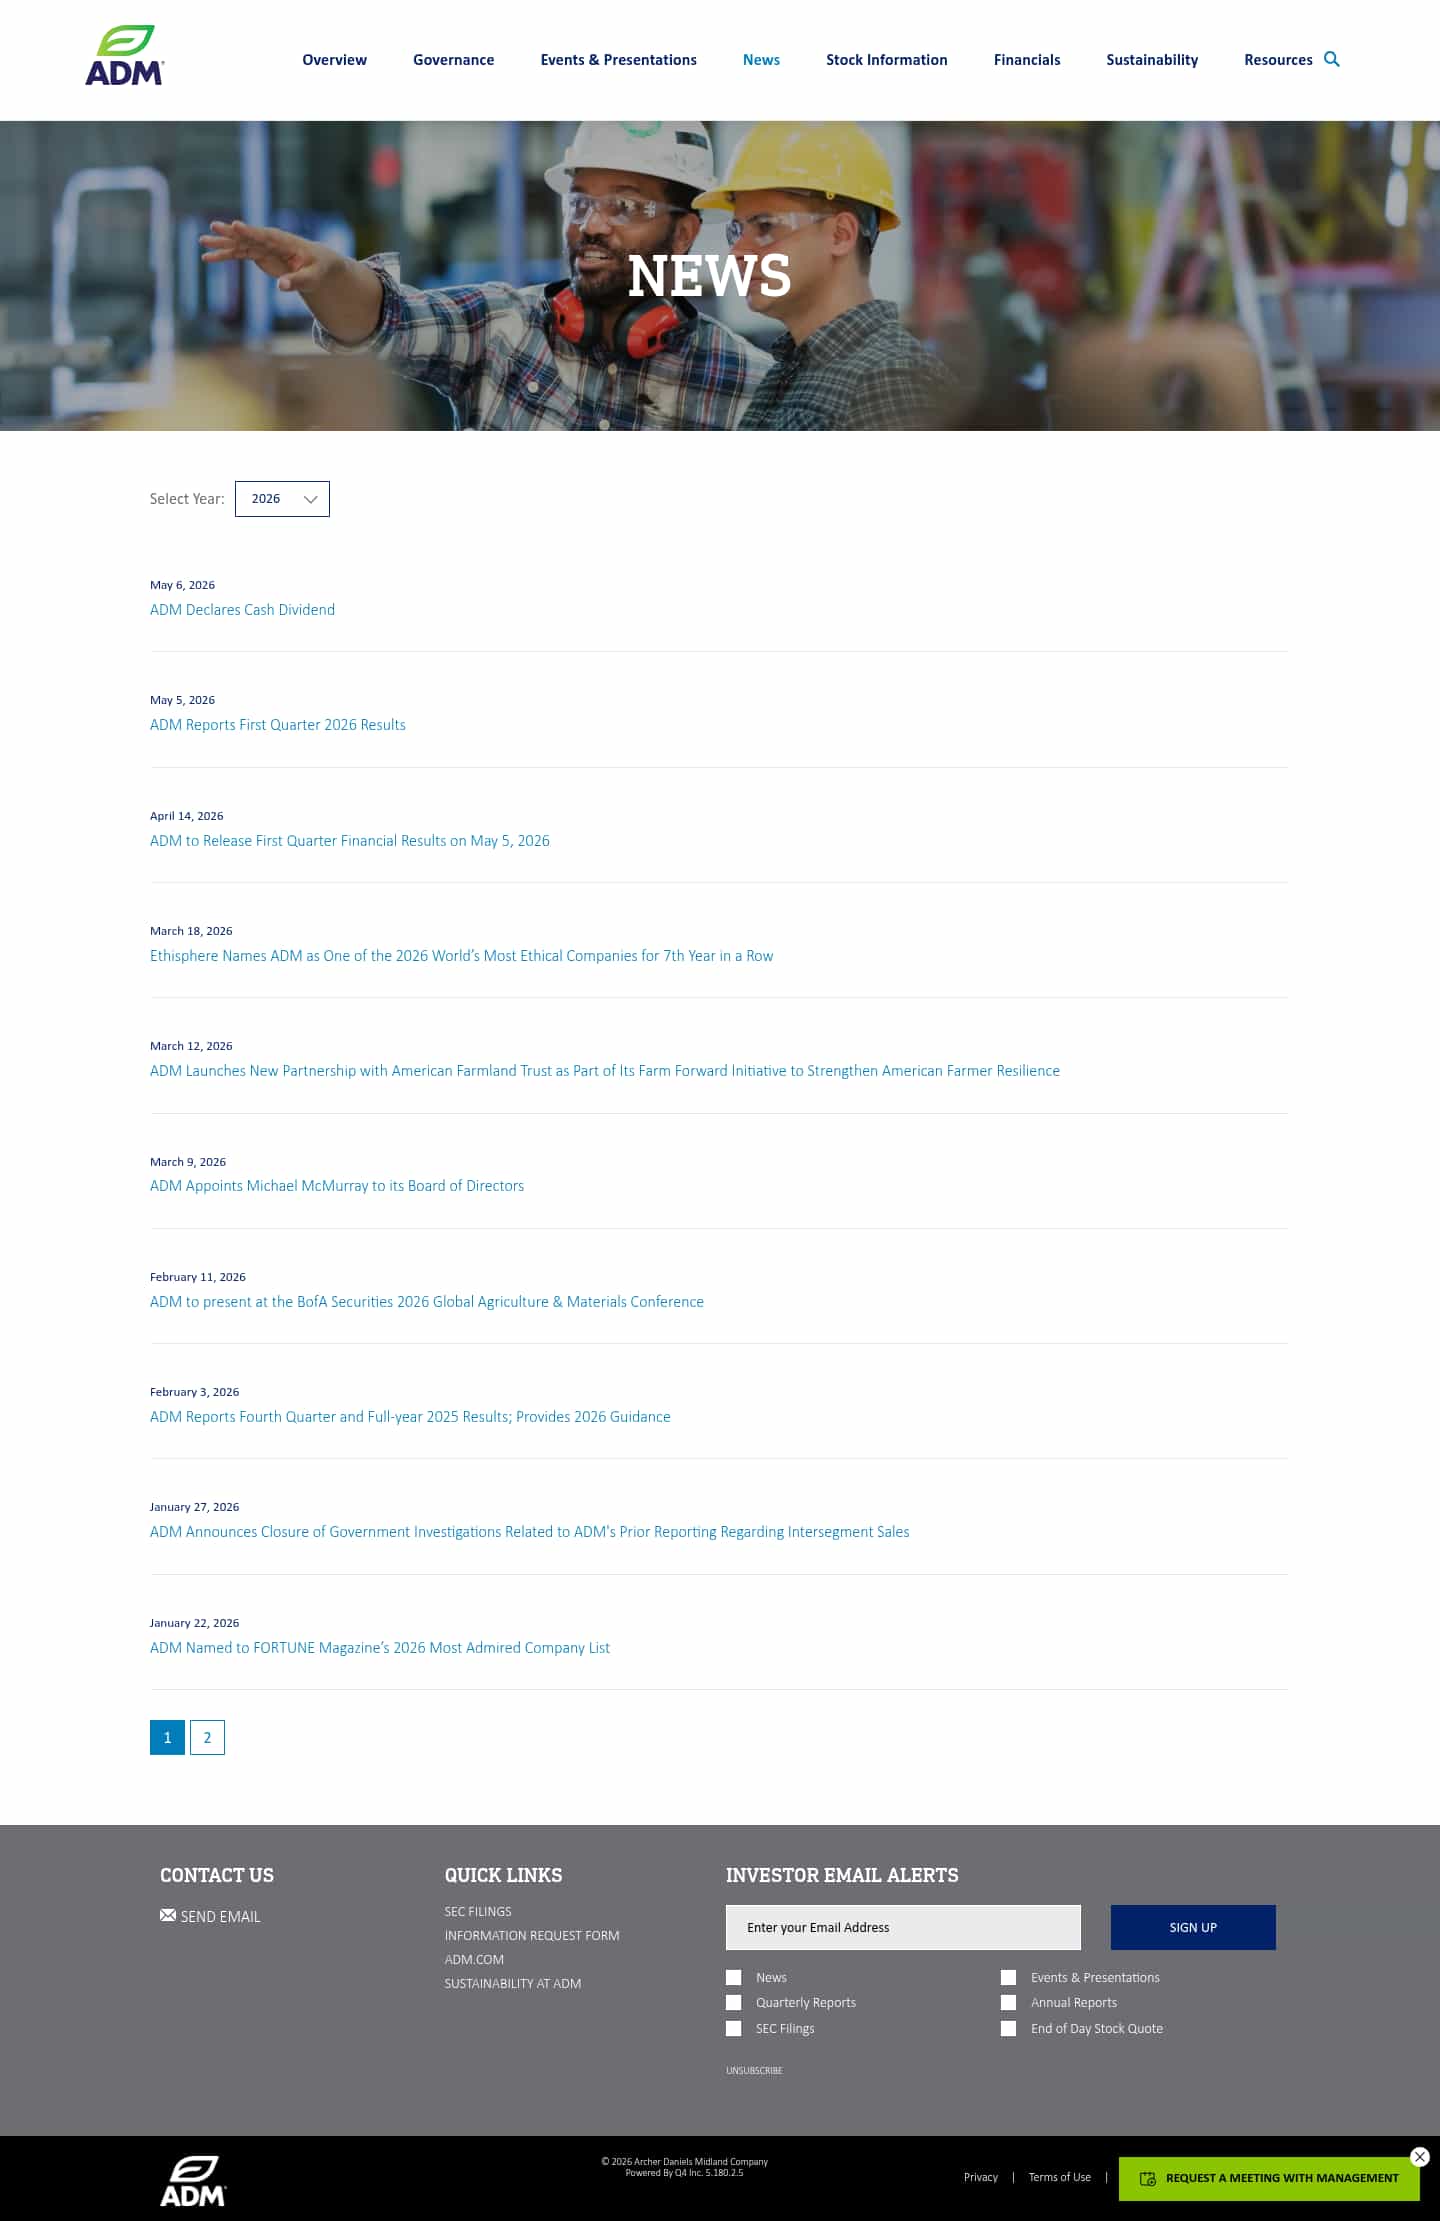Check the Events & Presentations alert box
Viewport: 1440px width, 2221px height.
[x=1009, y=1977]
